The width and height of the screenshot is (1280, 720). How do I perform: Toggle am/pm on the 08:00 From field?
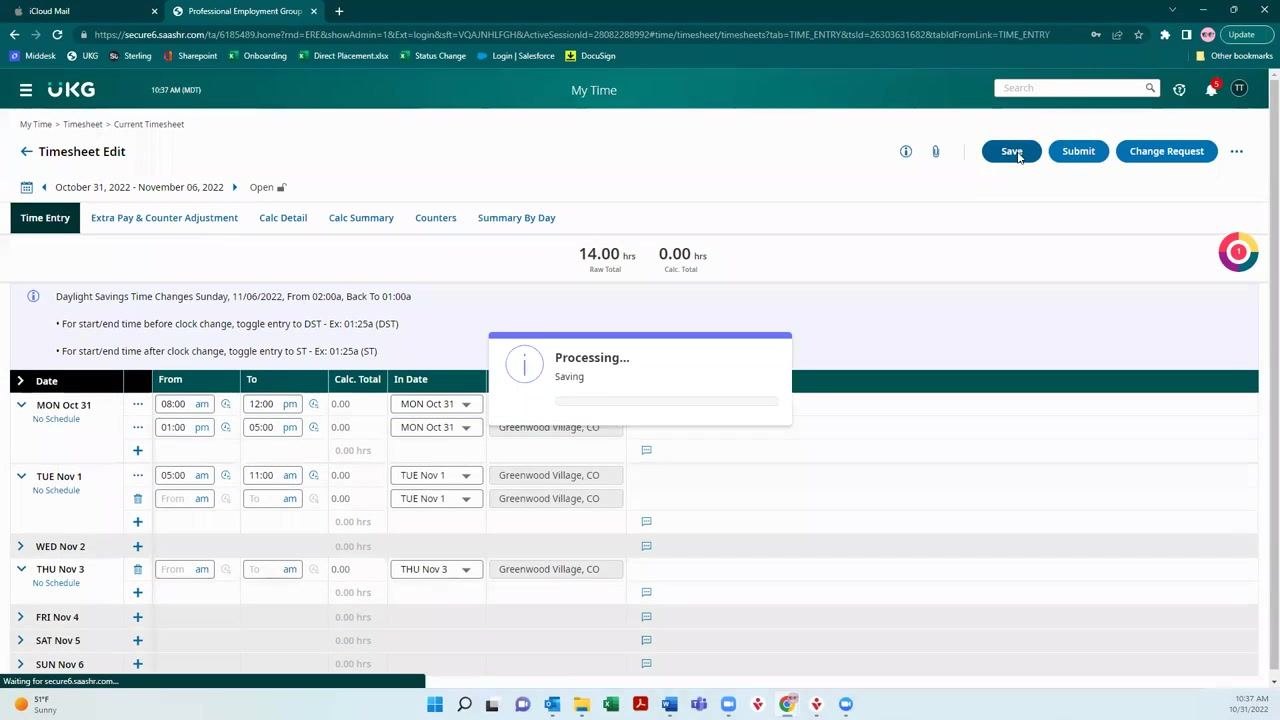[202, 404]
